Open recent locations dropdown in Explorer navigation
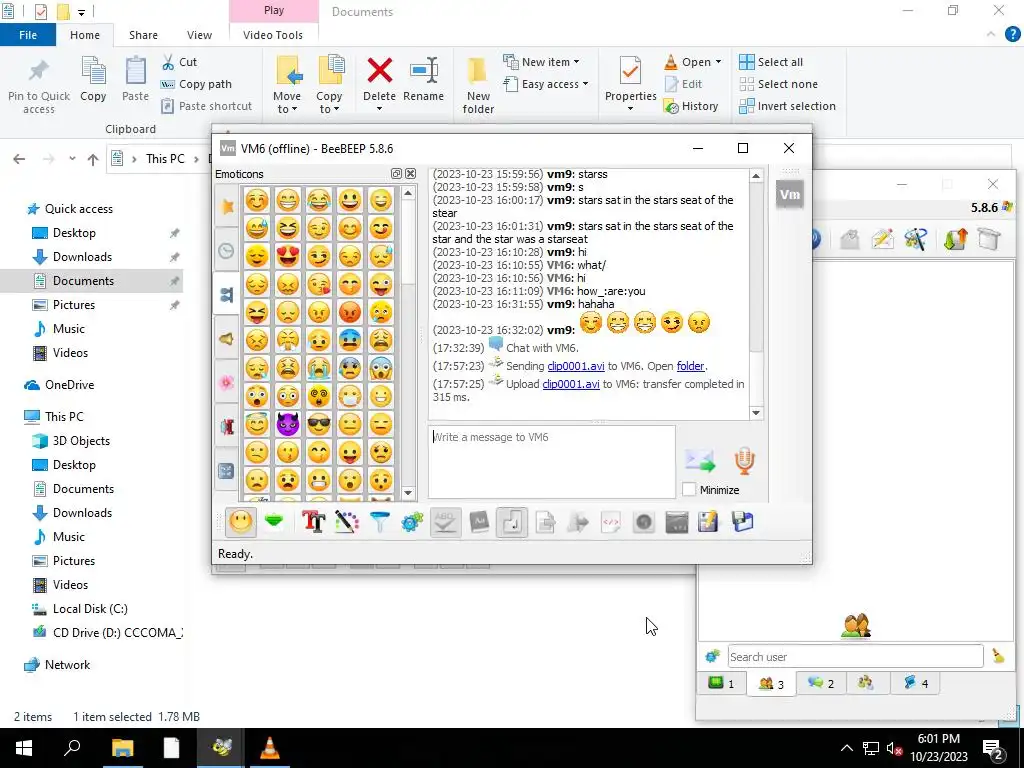1024x768 pixels. click(72, 159)
